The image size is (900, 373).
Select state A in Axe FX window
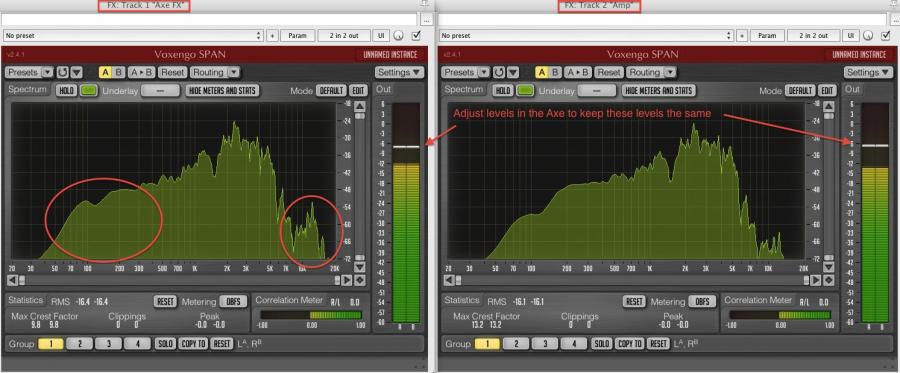[106, 72]
